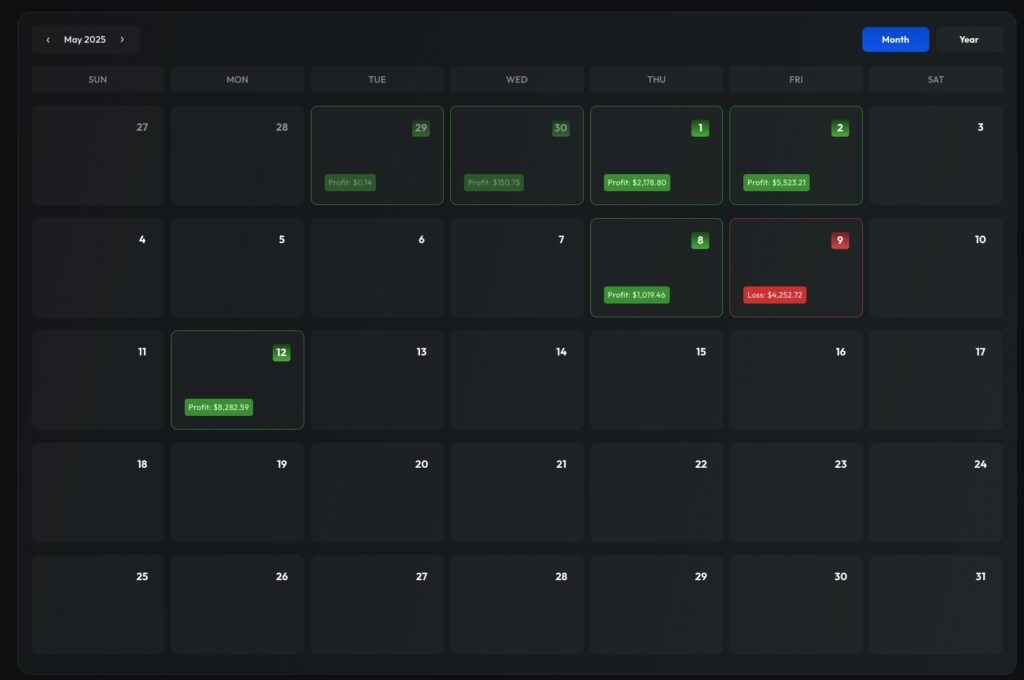Click the profit badge on April 29
This screenshot has height=680, width=1024.
[x=349, y=182]
